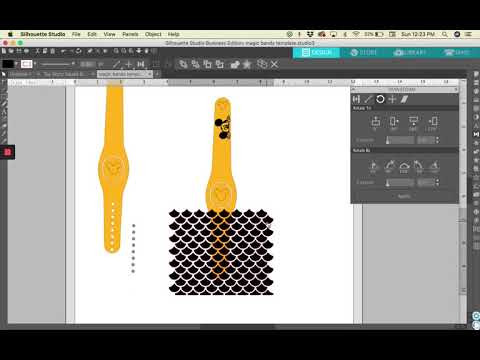Open the Object menu
The height and width of the screenshot is (360, 480).
tap(153, 34)
